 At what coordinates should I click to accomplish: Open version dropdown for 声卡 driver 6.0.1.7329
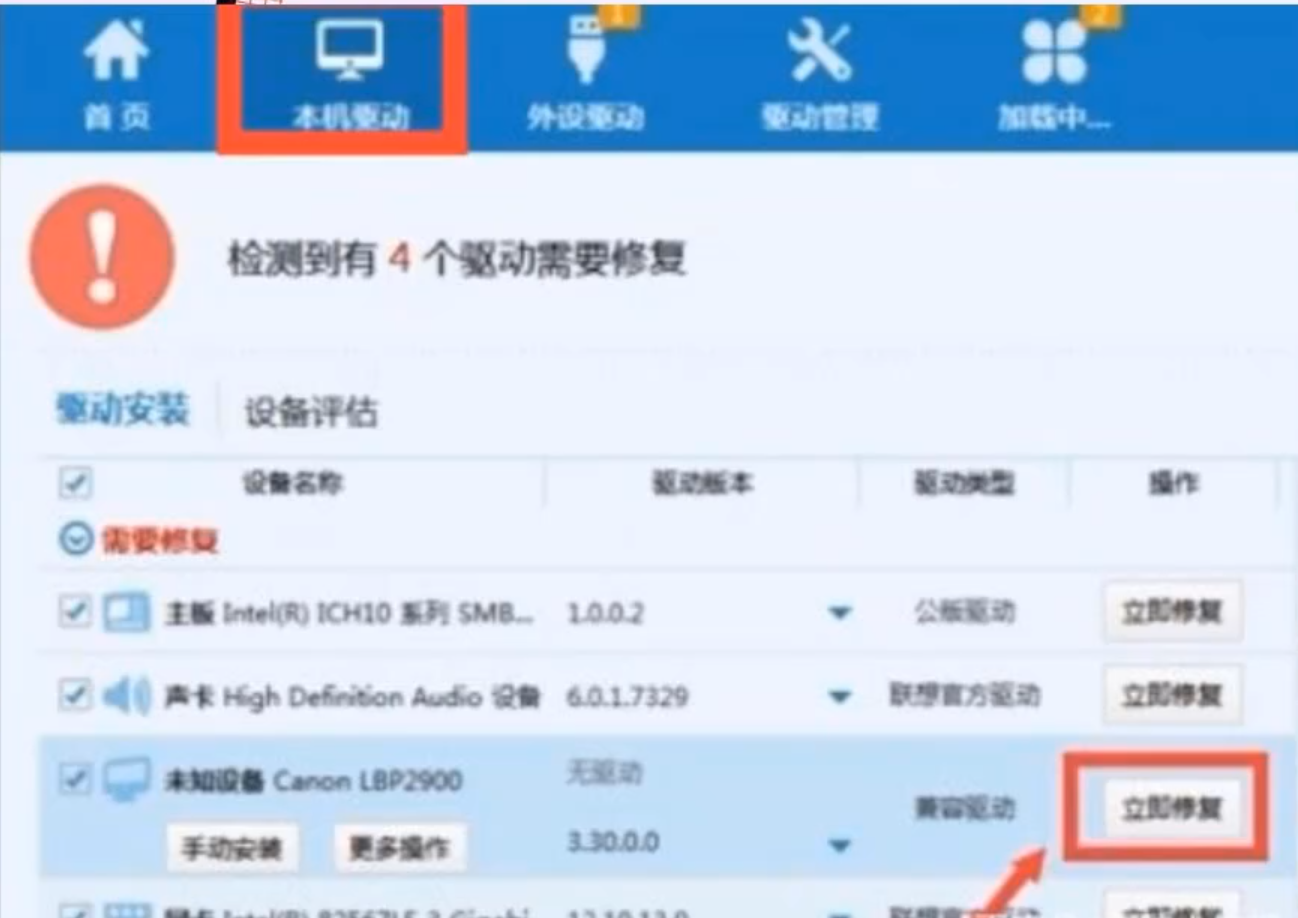click(x=840, y=696)
